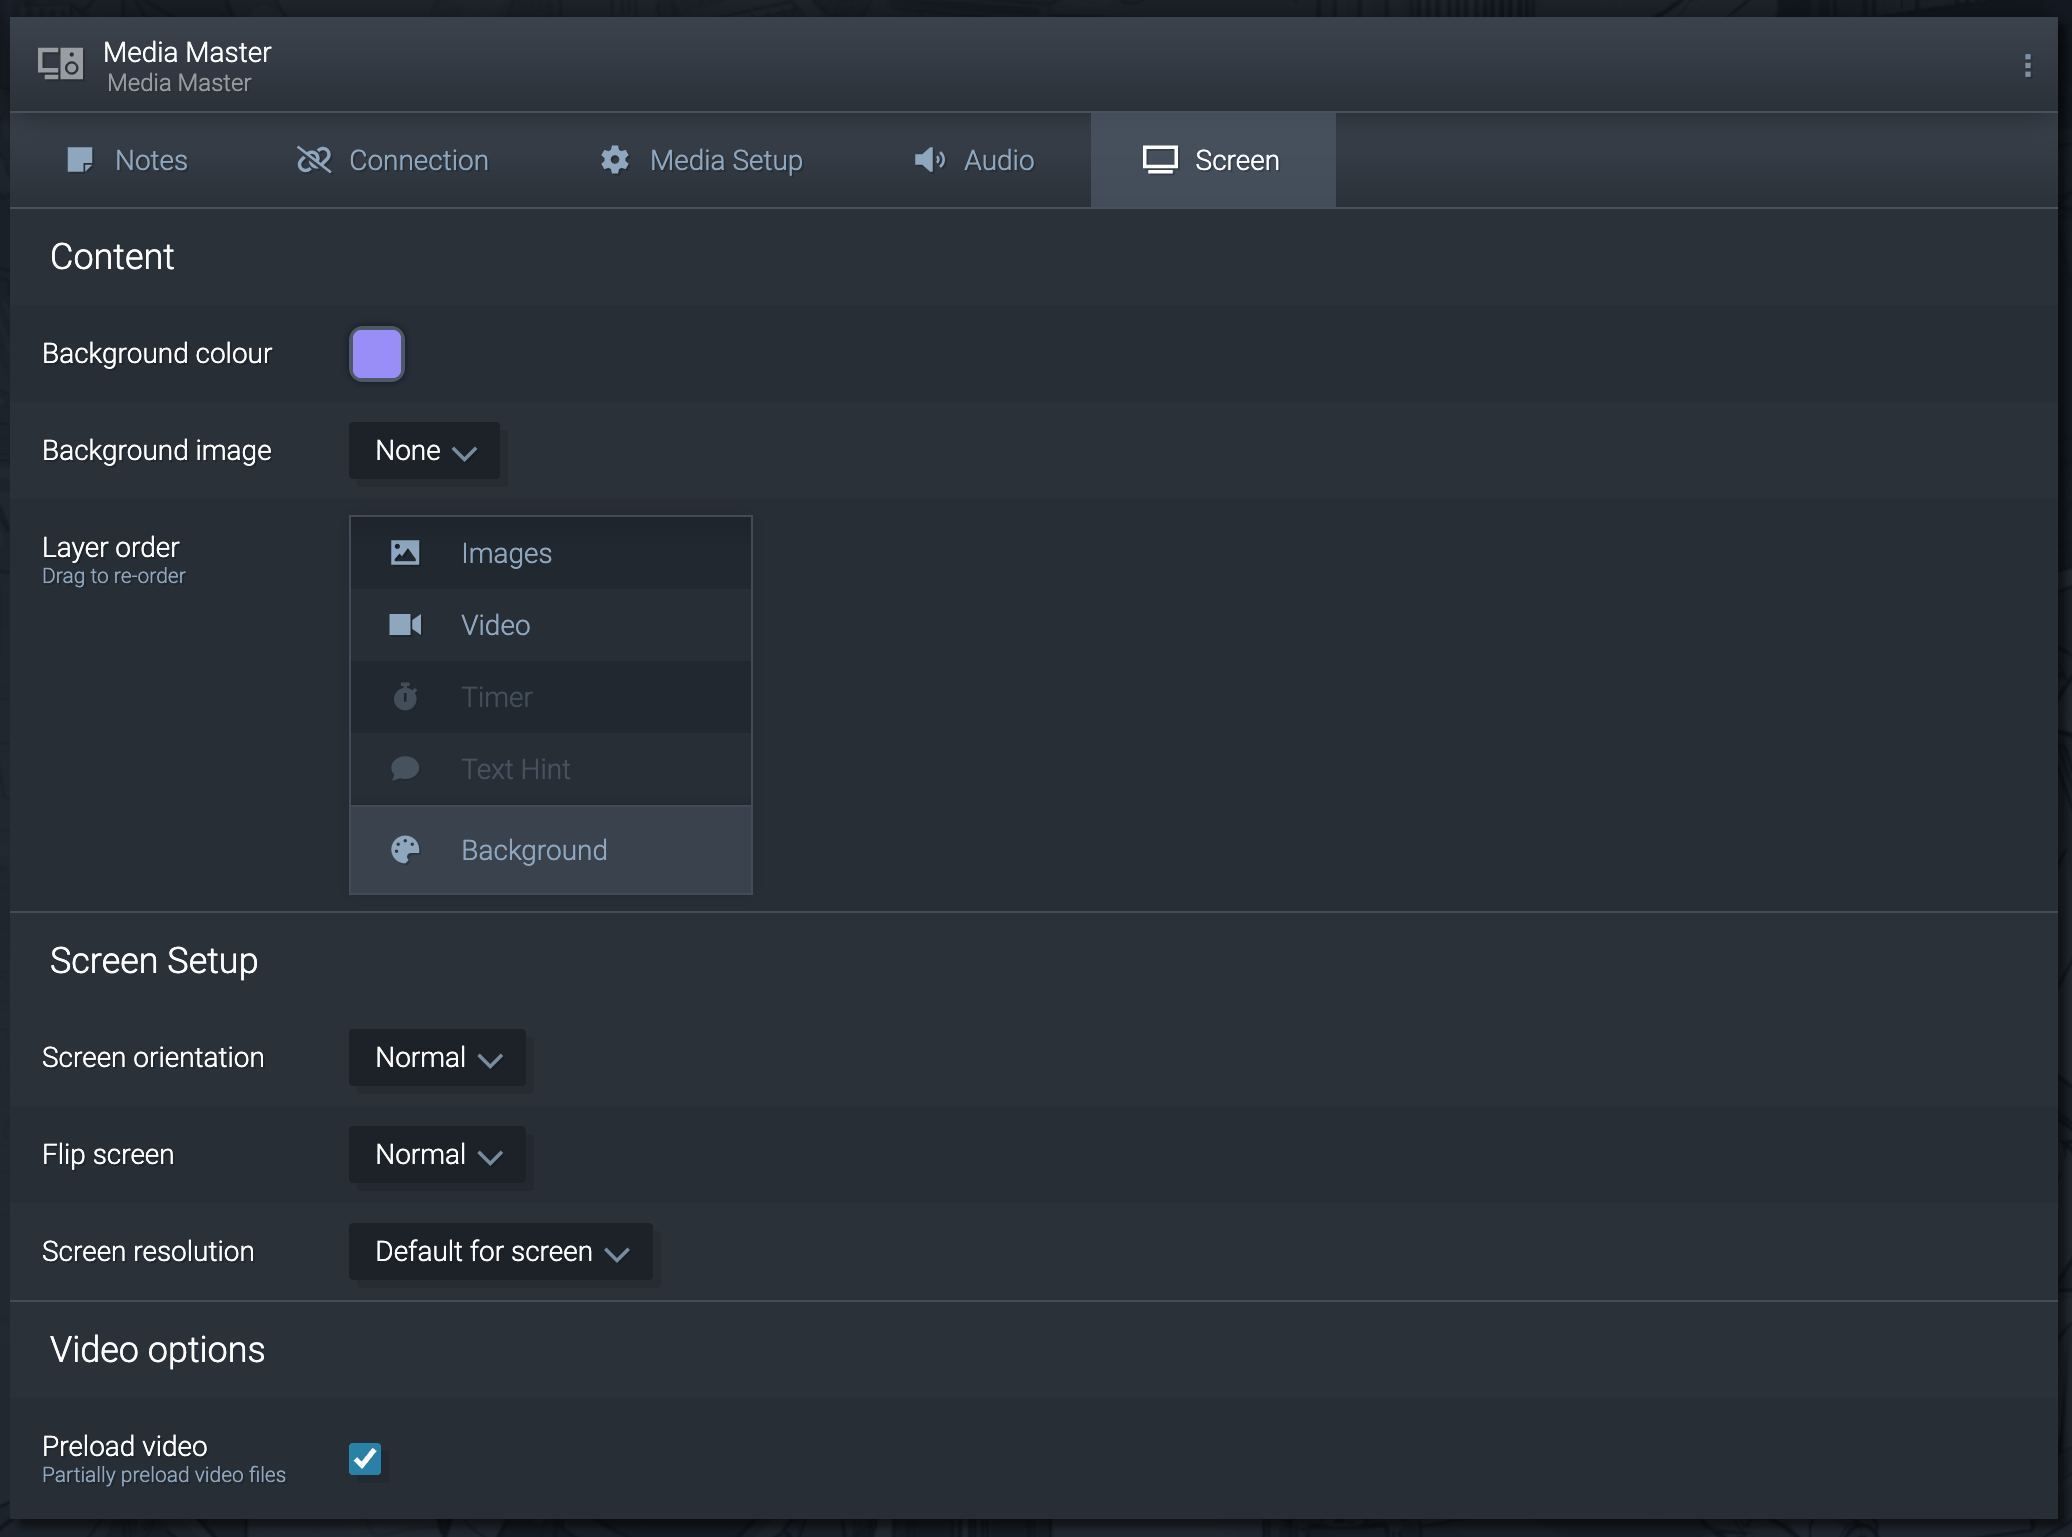The image size is (2072, 1537).
Task: Click the Screen monitor icon
Action: click(1160, 160)
